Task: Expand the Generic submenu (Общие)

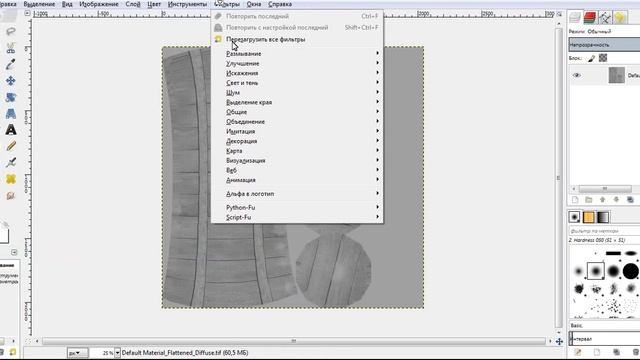Action: pos(297,112)
